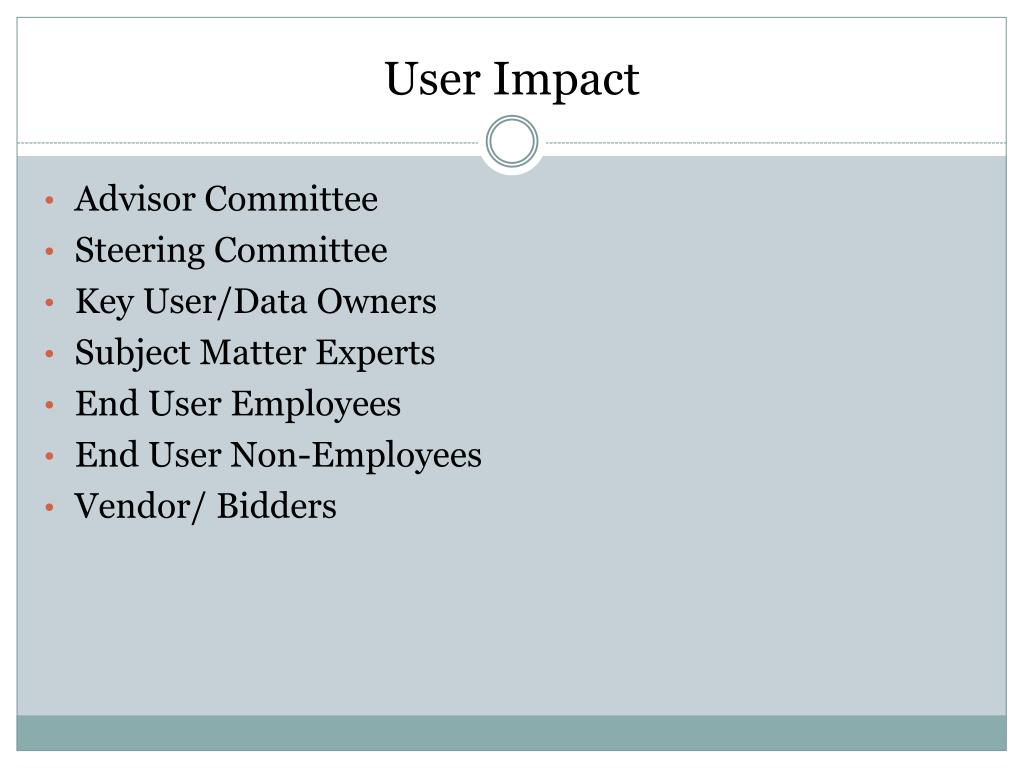Select the "Vendor/ Bidders" bullet text

(x=205, y=506)
